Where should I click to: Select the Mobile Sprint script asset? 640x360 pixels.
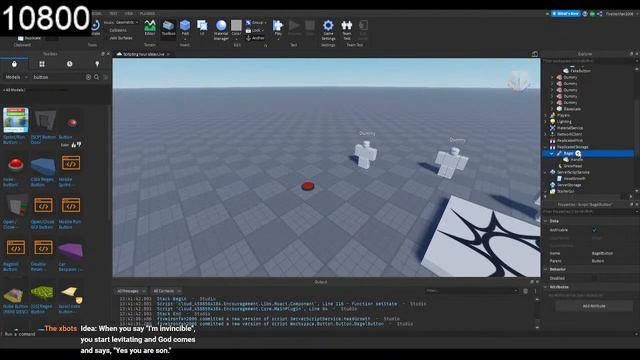[x=71, y=163]
